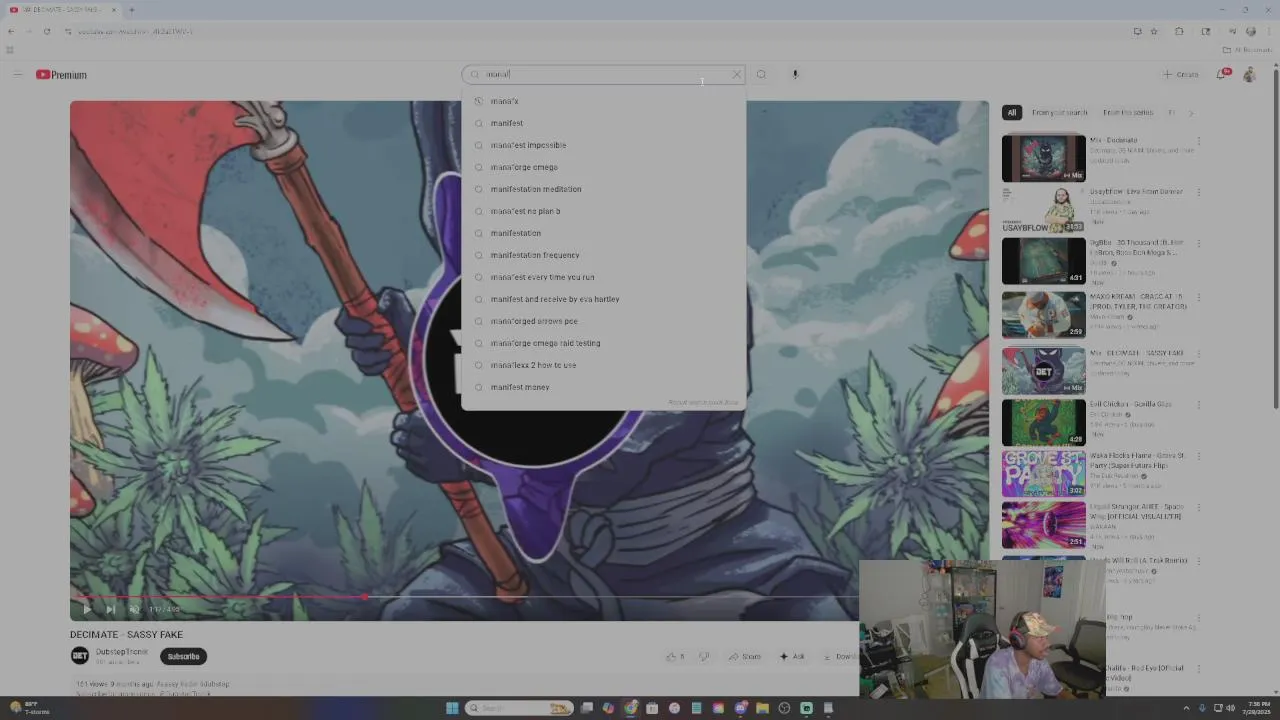Image resolution: width=1280 pixels, height=720 pixels.
Task: Open a new browser tab
Action: tap(131, 10)
